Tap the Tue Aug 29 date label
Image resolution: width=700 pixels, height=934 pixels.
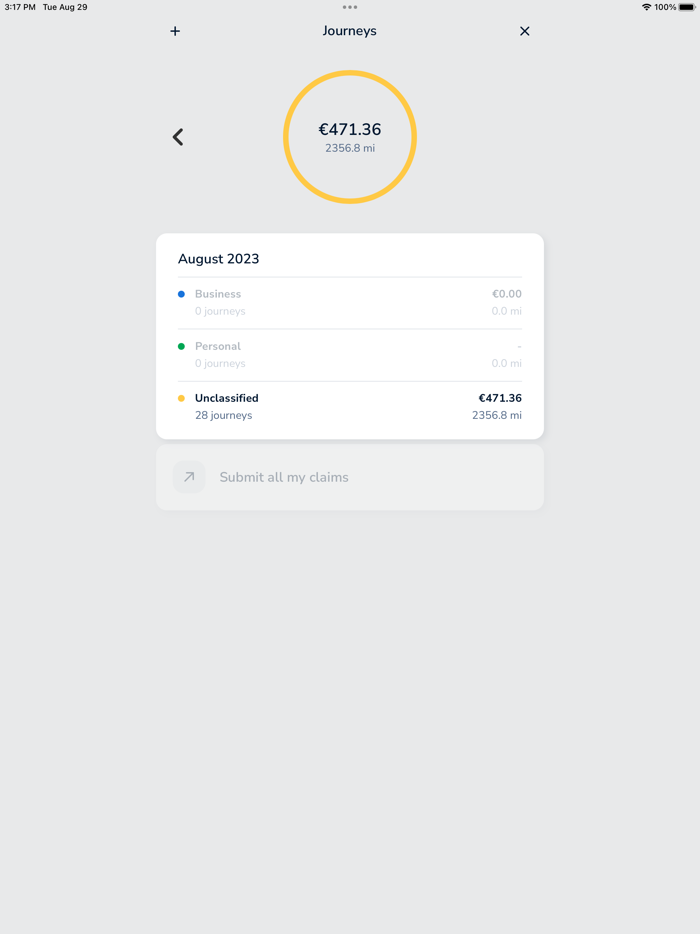[64, 7]
